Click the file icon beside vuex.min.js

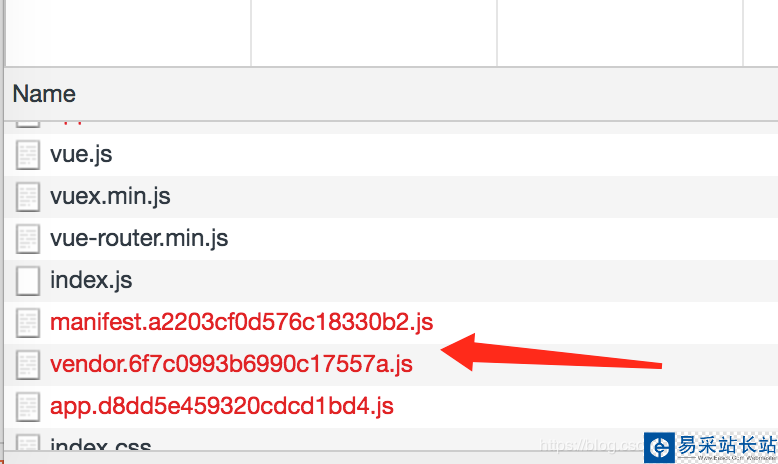28,197
